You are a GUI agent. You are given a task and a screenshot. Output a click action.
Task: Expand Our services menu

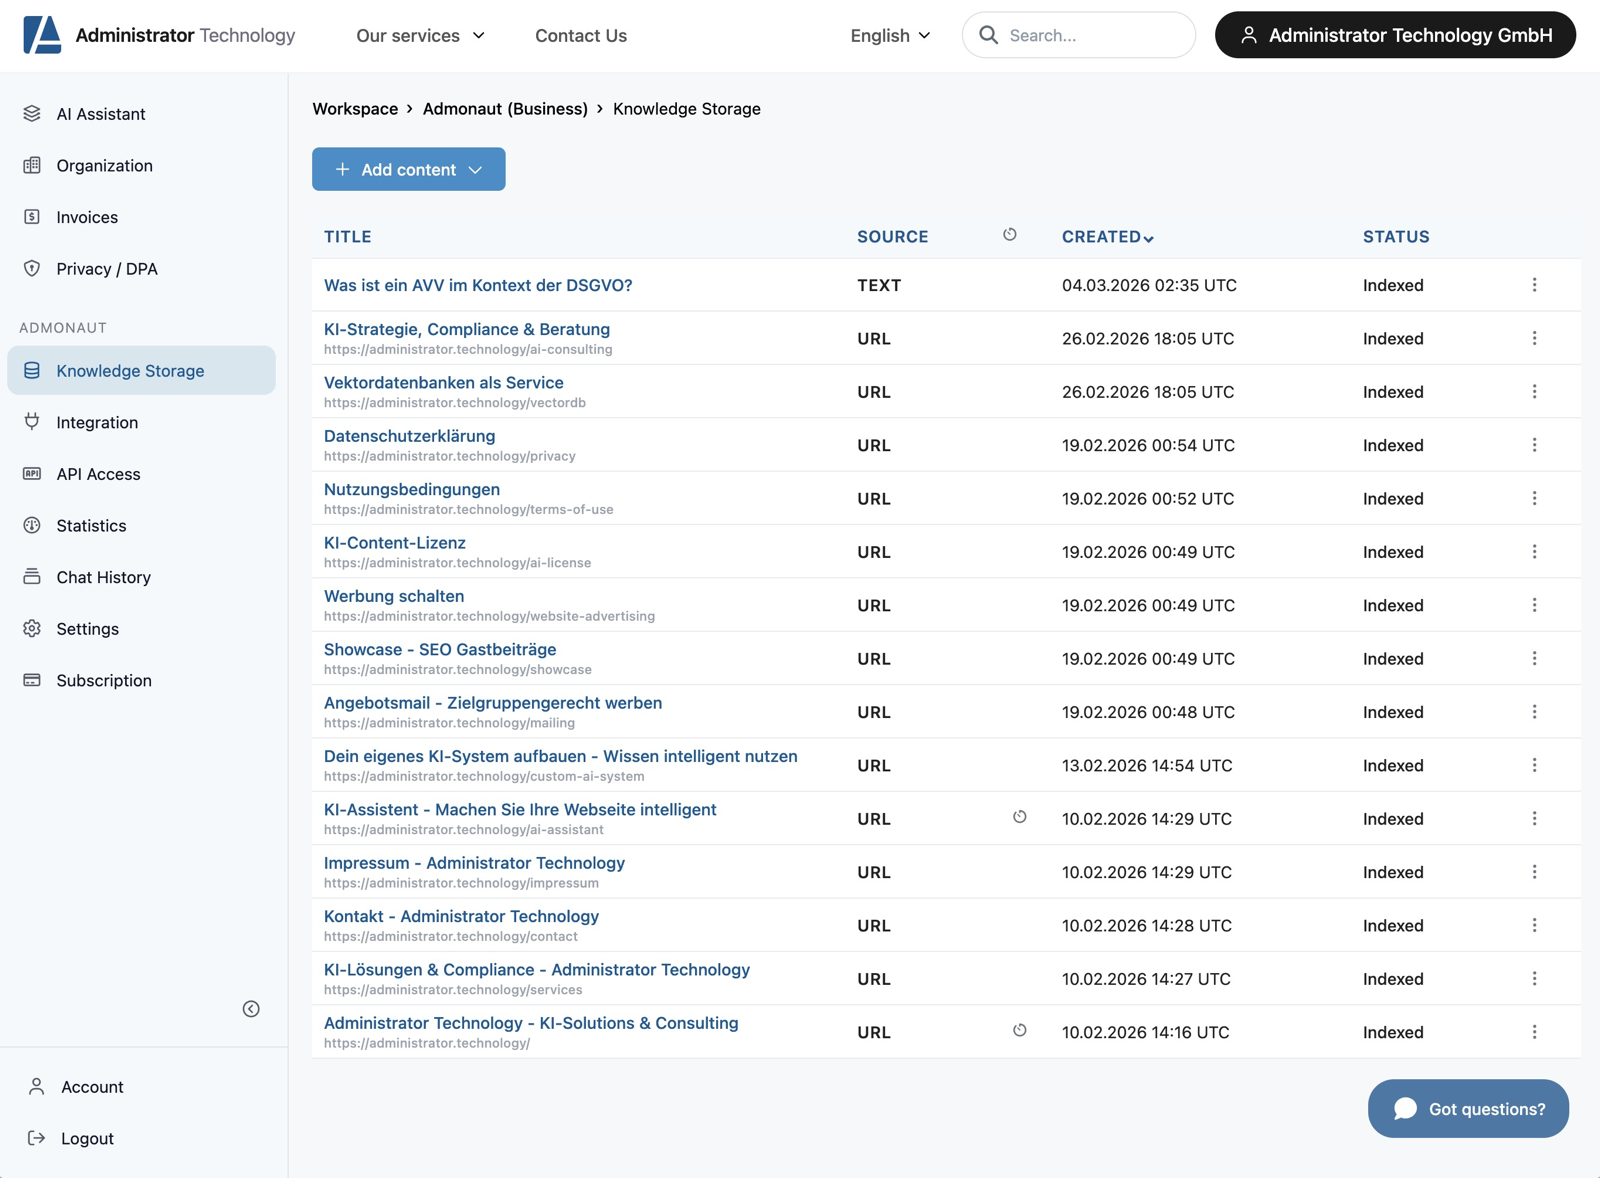[420, 35]
